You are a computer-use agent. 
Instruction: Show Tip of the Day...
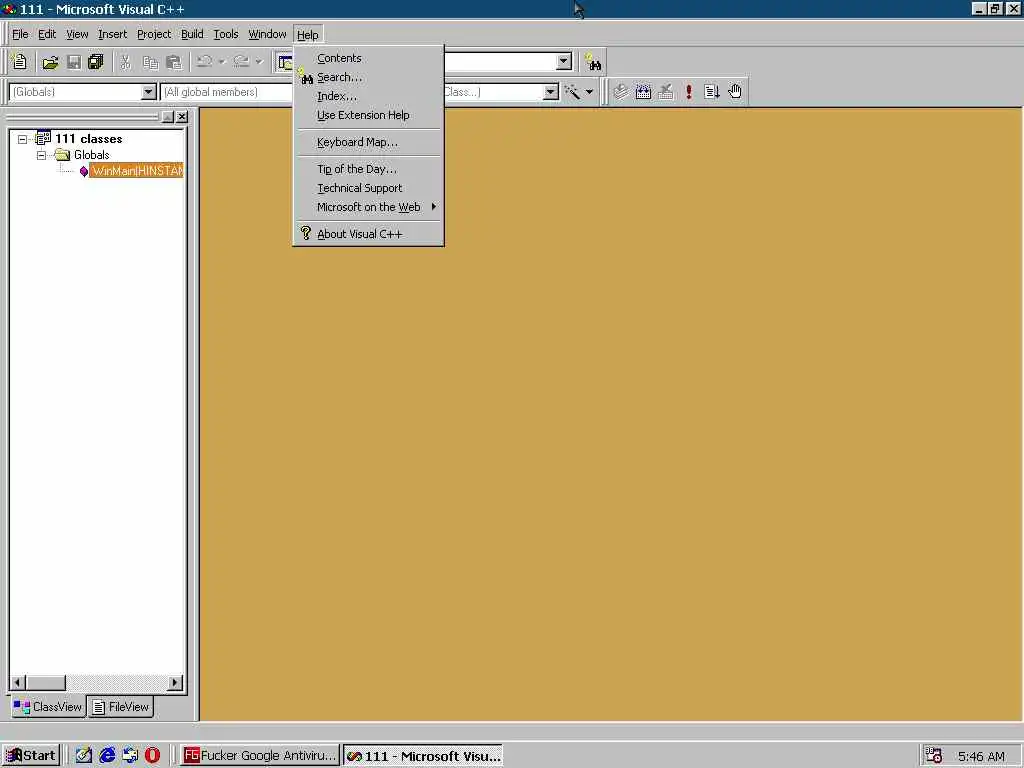tap(368, 169)
